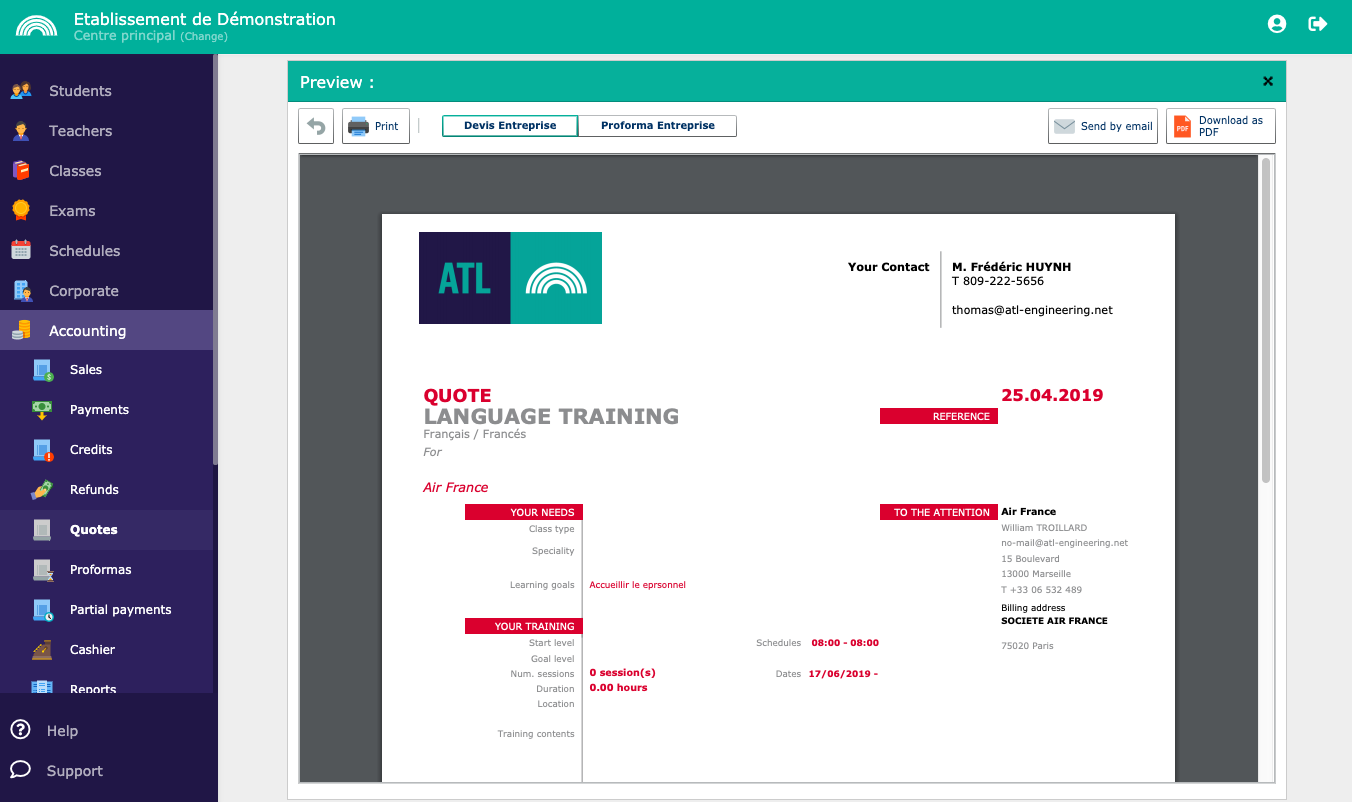Screen dimensions: 1352x802
Task: Switch to the Proforma Entreprise tab
Action: [x=658, y=126]
